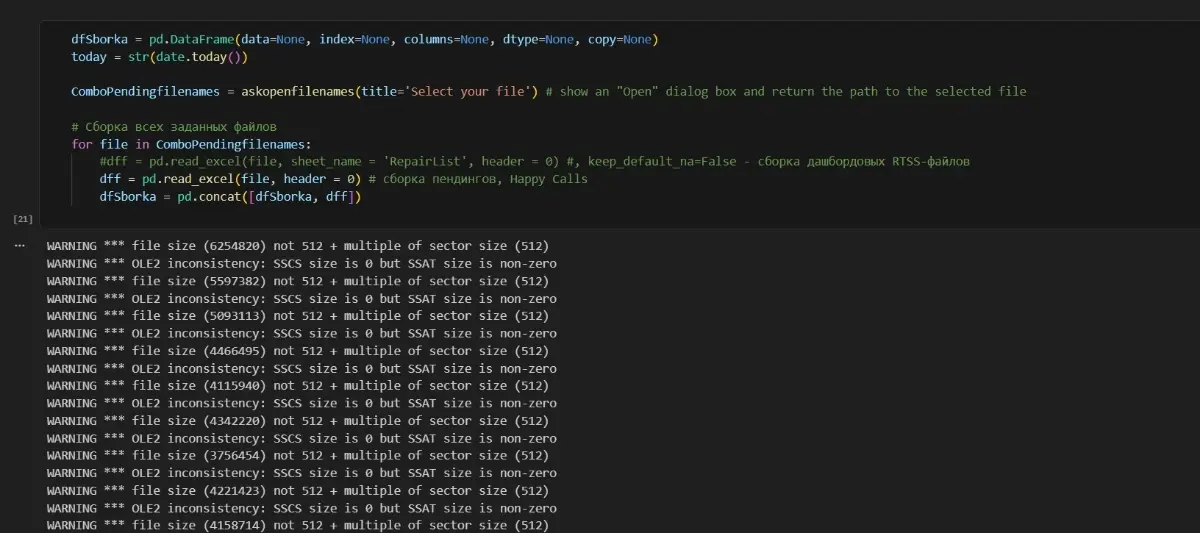Click the warning with file size 4115940
This screenshot has height=533, width=1200.
tap(297, 386)
